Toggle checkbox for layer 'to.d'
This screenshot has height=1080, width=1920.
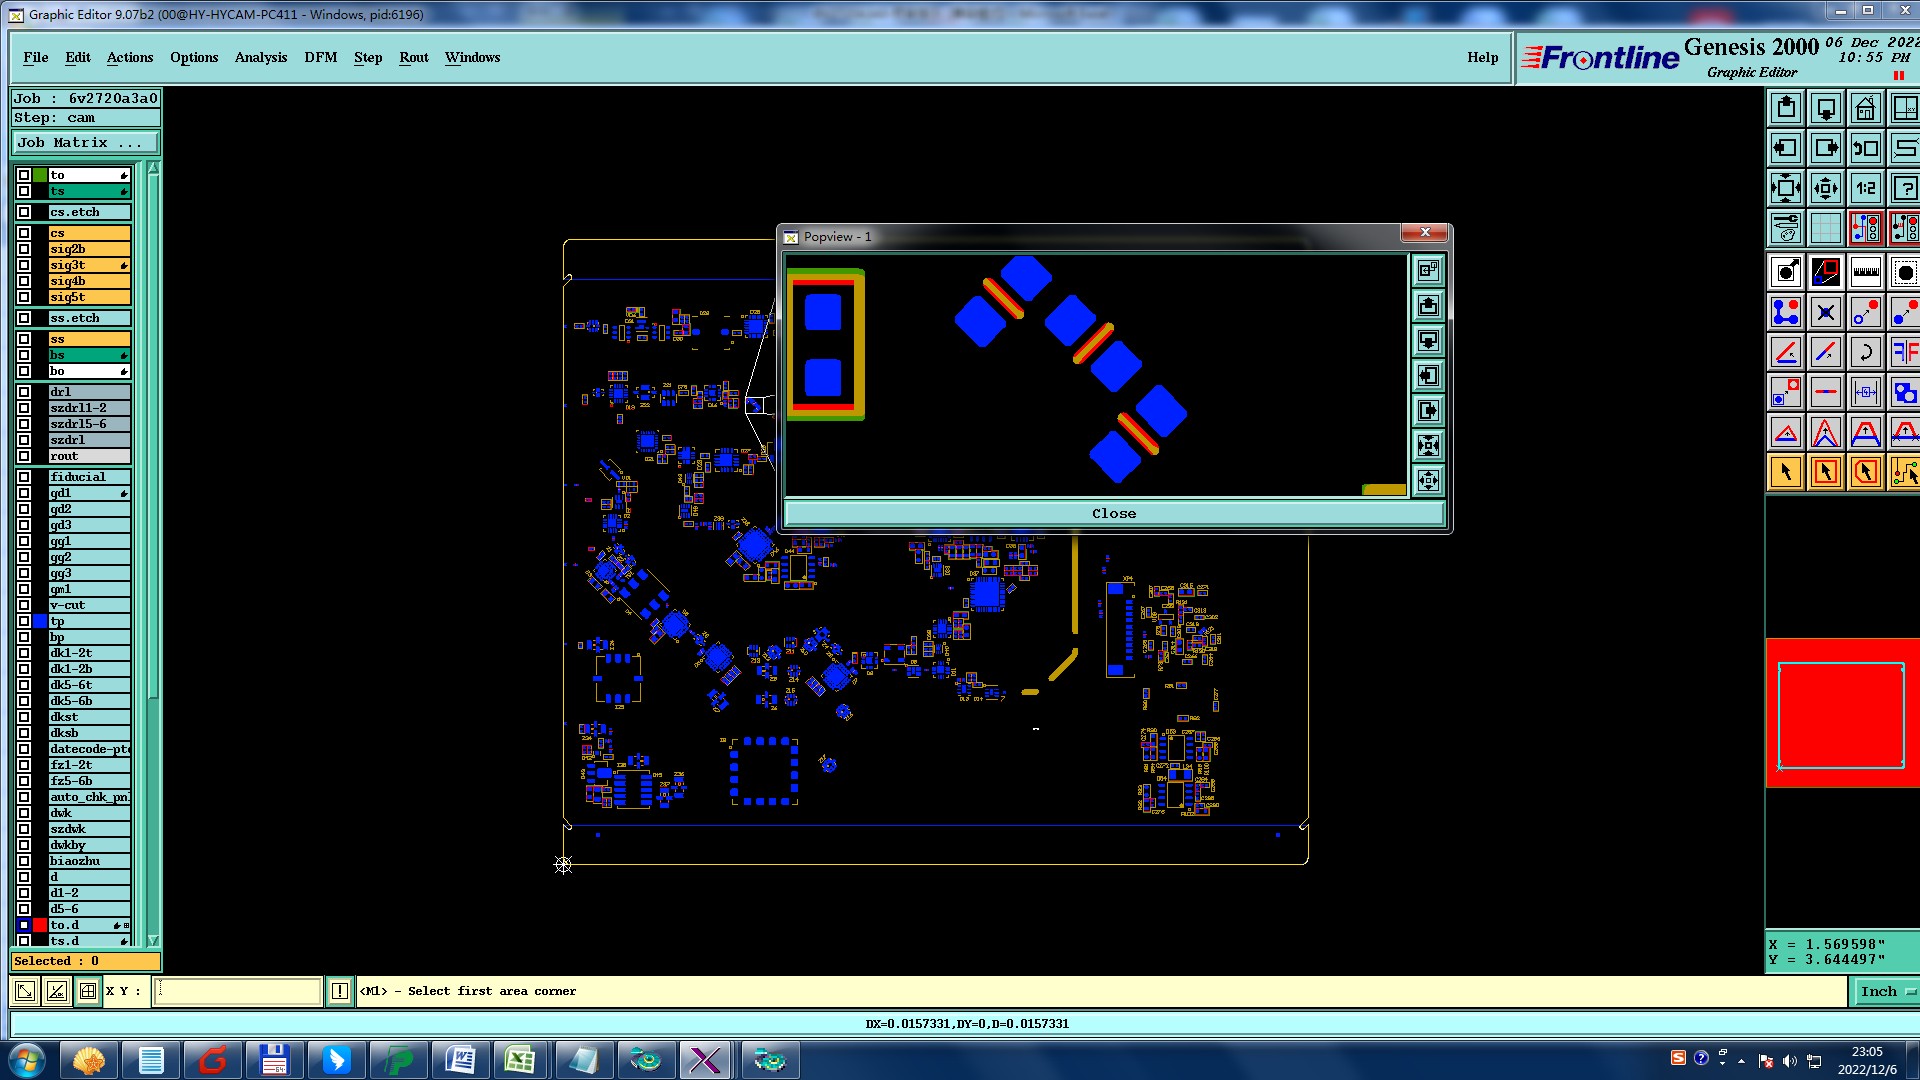click(24, 925)
